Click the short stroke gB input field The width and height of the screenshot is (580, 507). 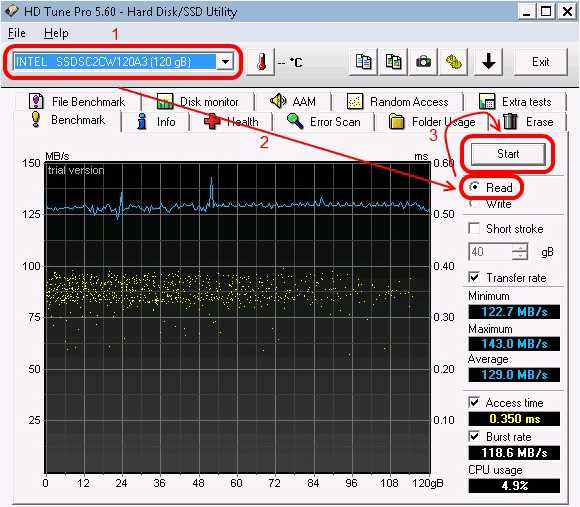(490, 252)
